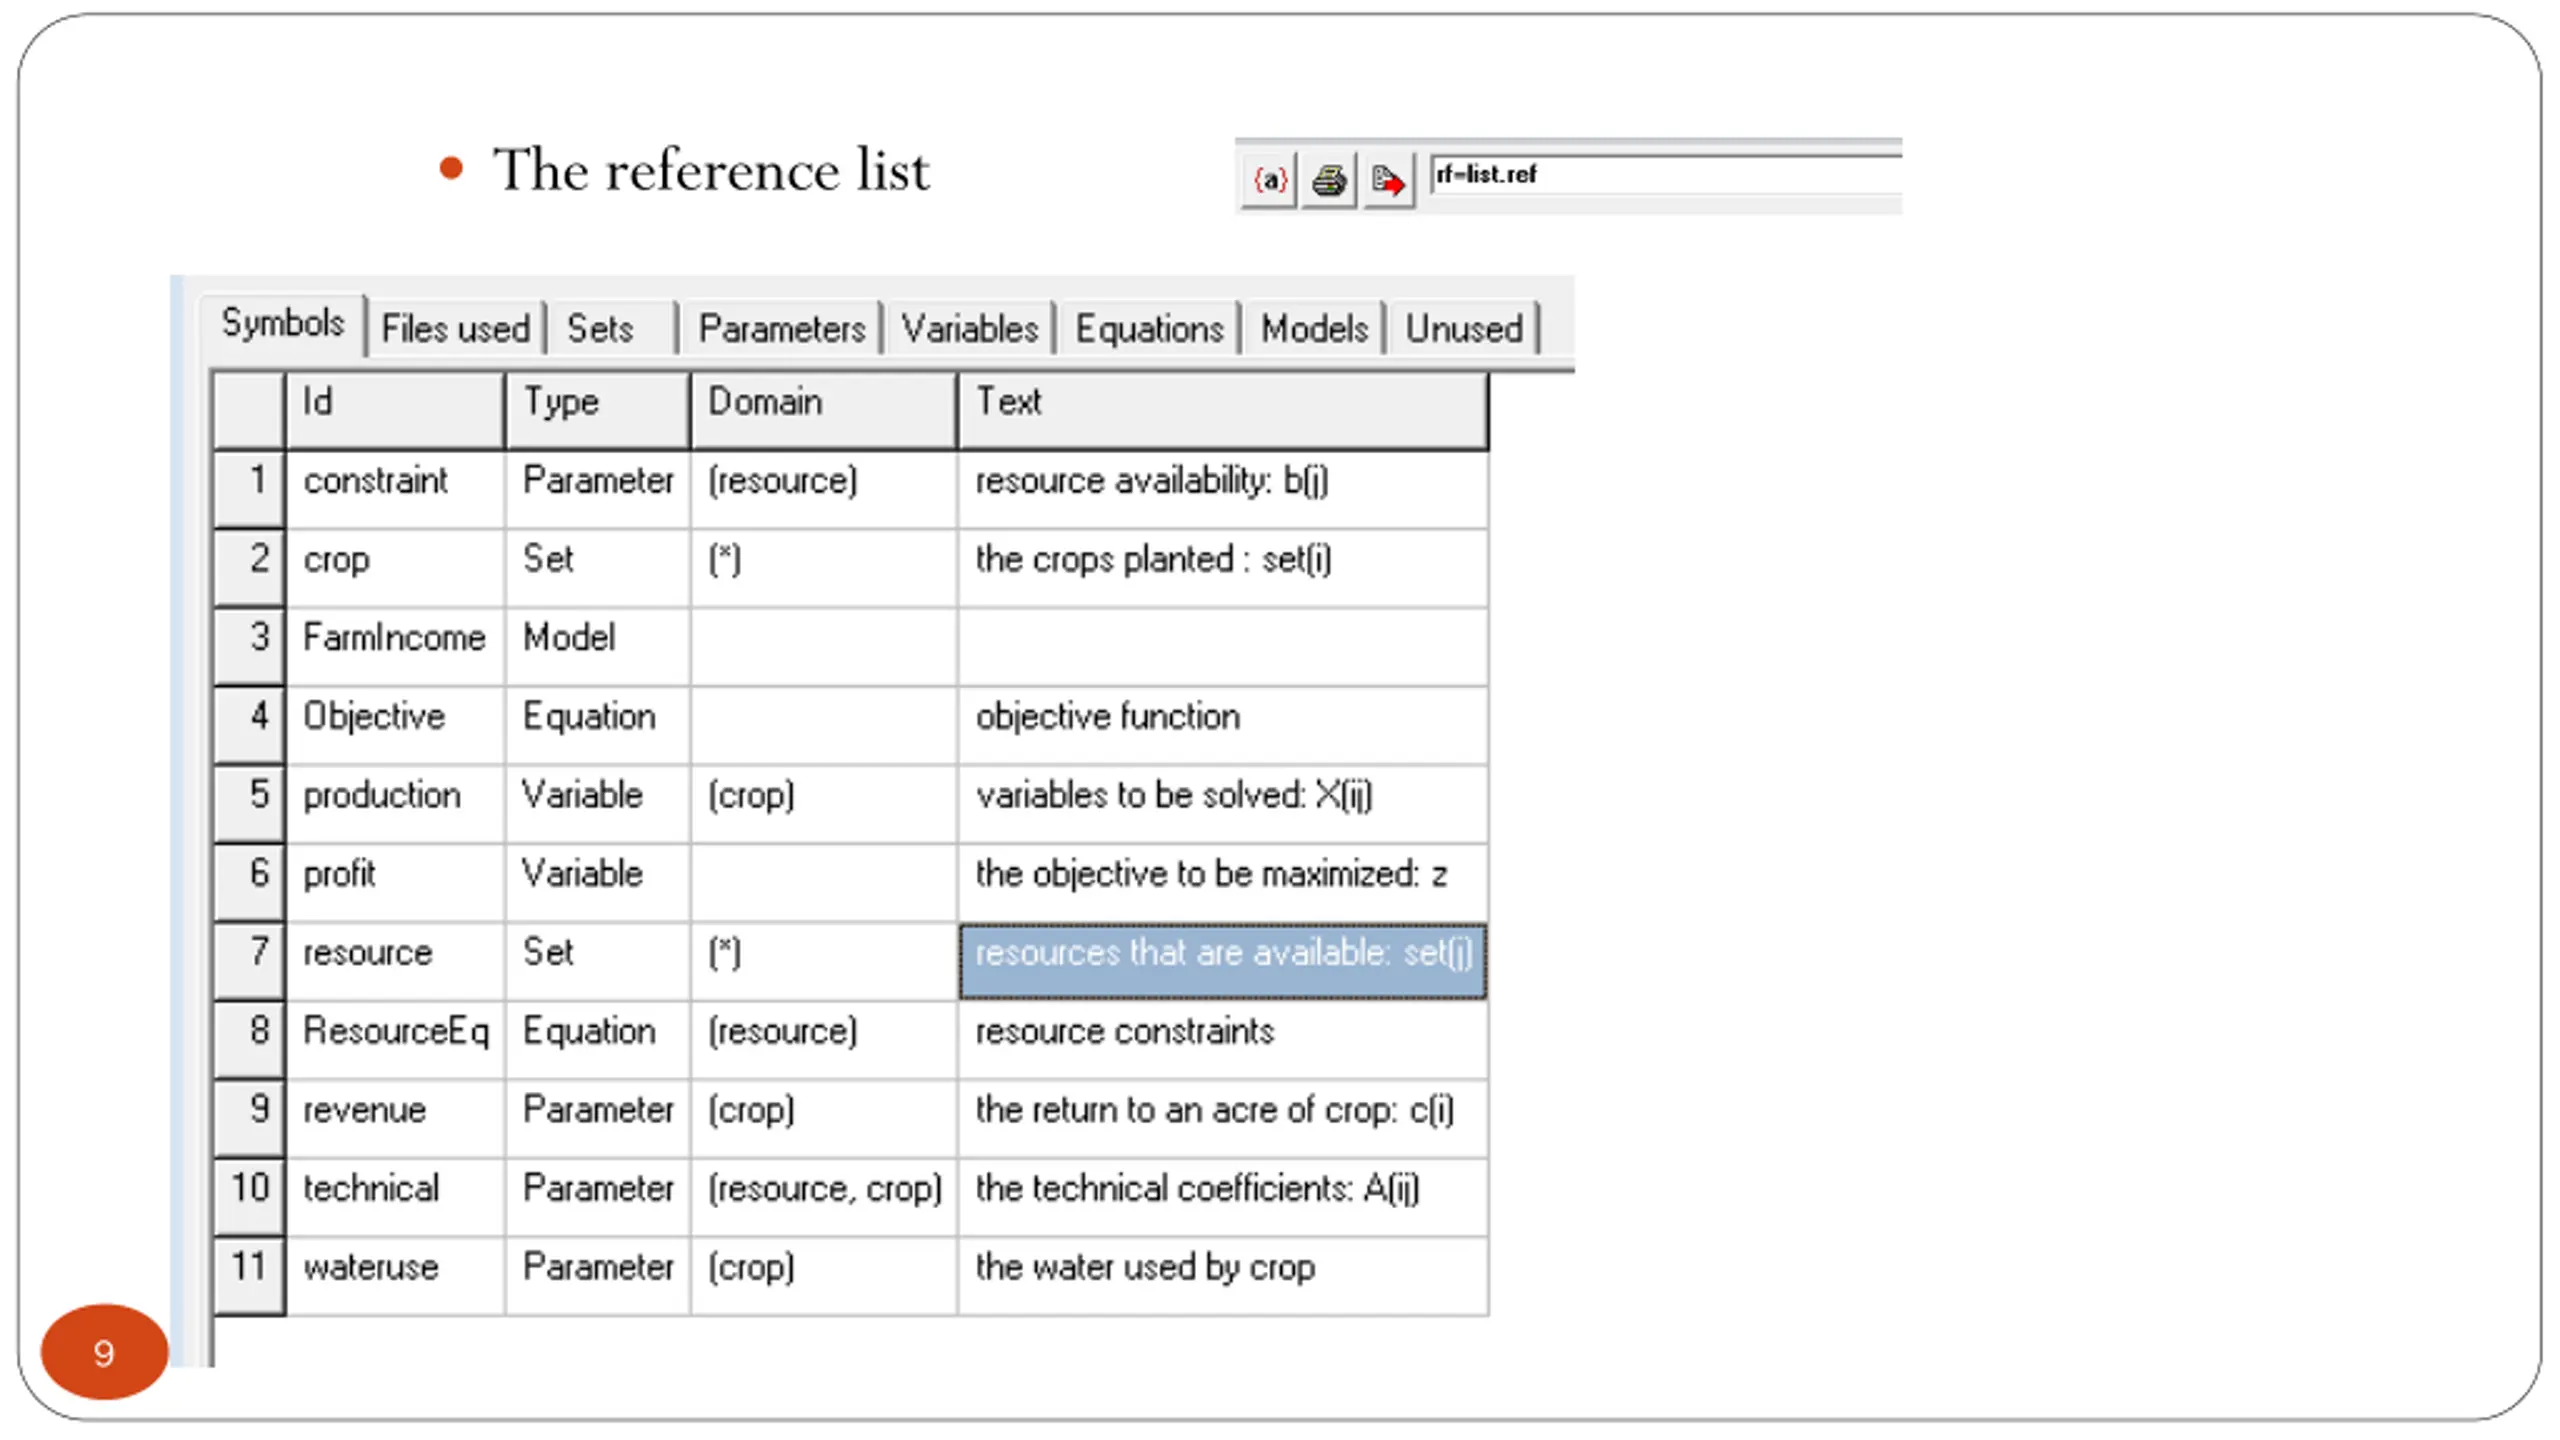This screenshot has height=1440, width=2560.
Task: Click 'the crops planted : set(i)' cell
Action: (1223, 568)
